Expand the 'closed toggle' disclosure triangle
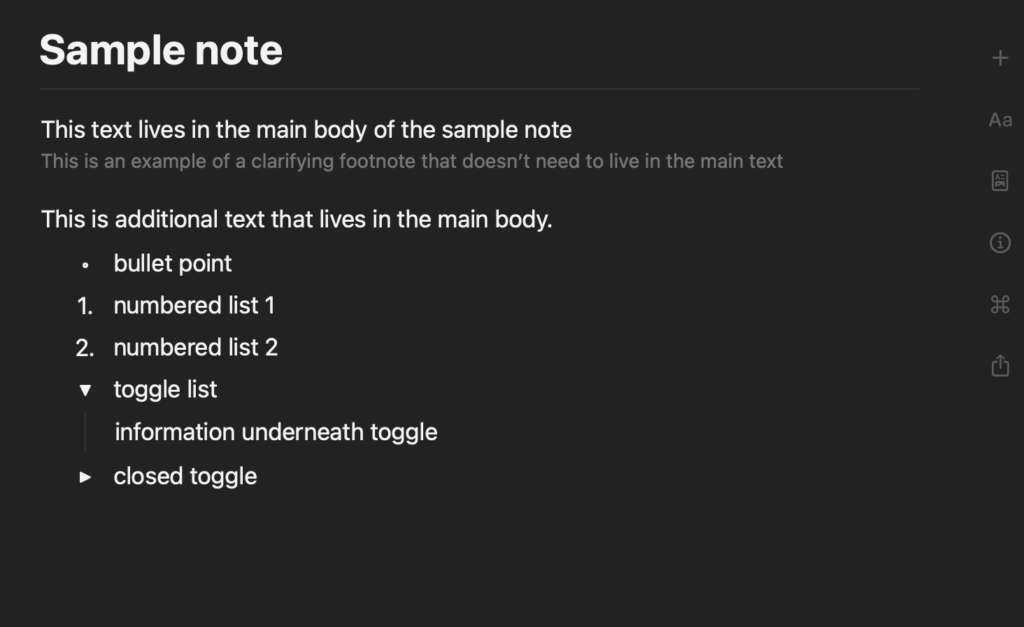This screenshot has width=1024, height=627. 86,476
